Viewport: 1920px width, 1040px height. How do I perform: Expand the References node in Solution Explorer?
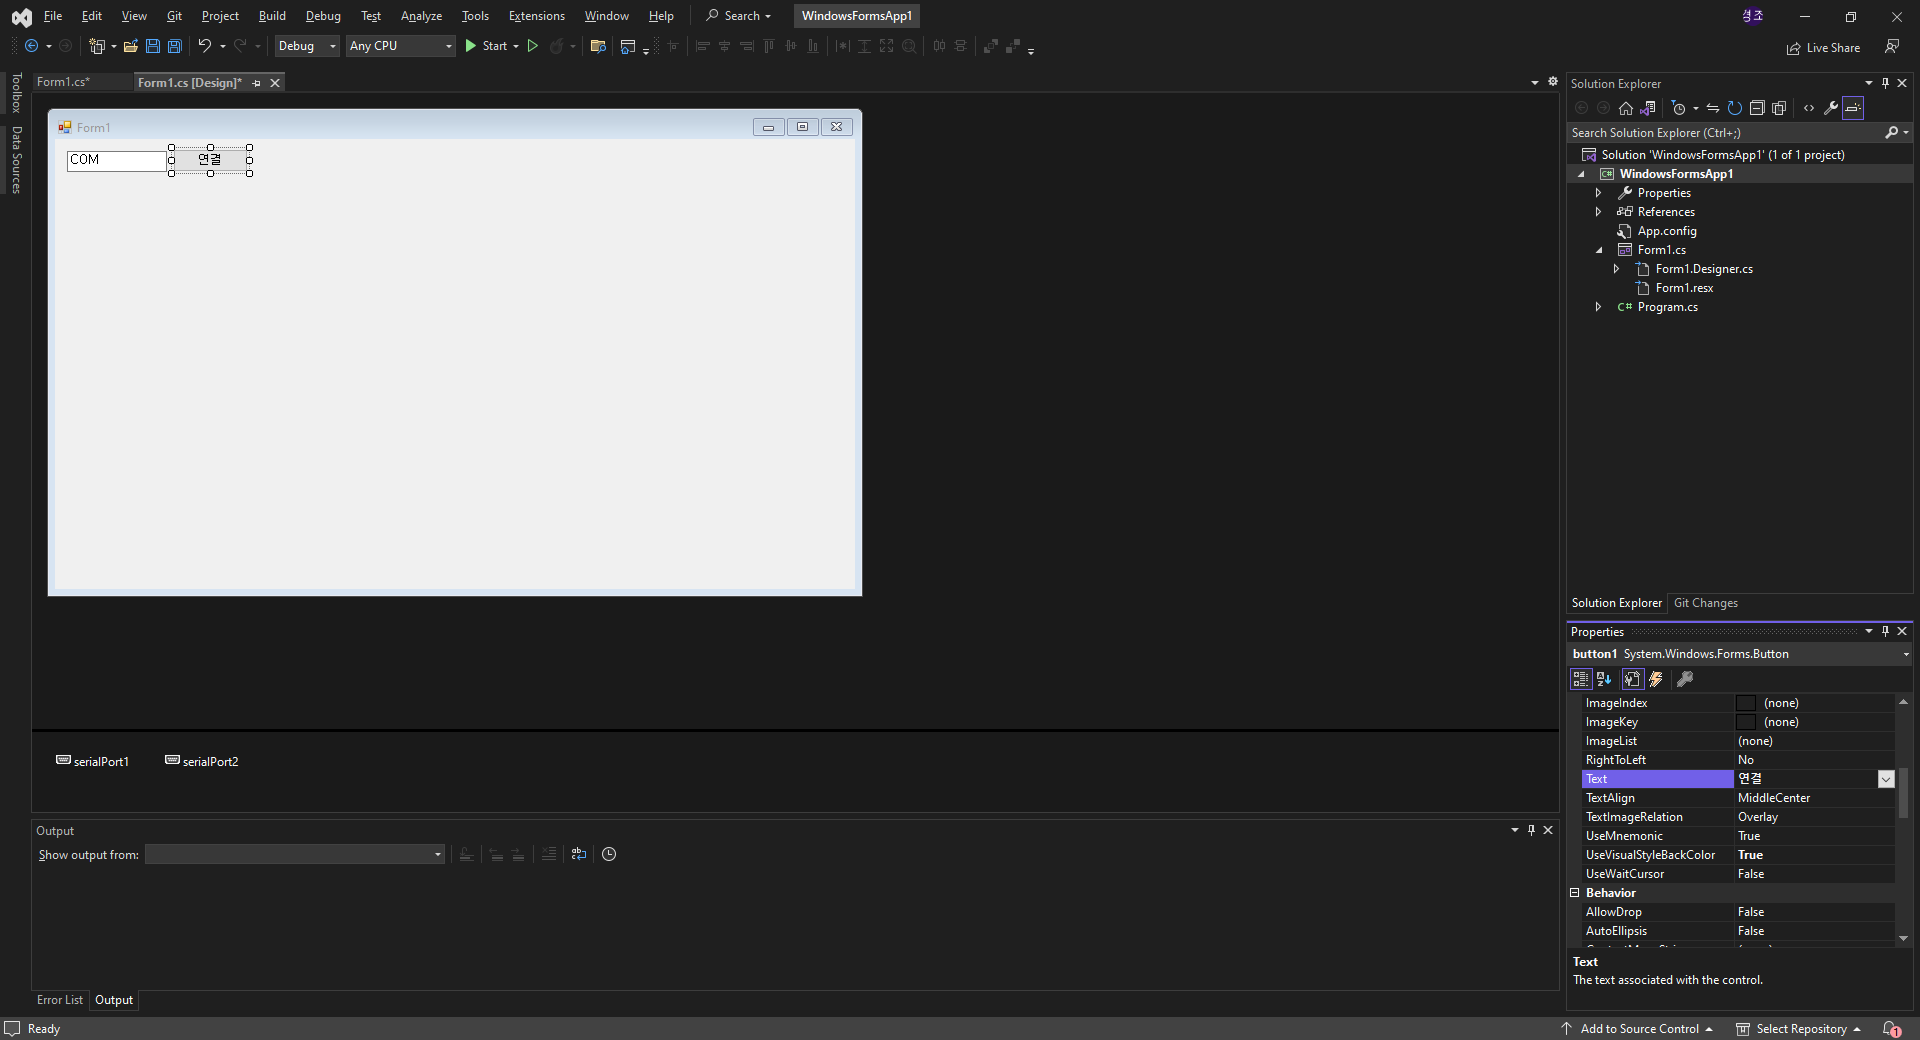pyautogui.click(x=1598, y=212)
